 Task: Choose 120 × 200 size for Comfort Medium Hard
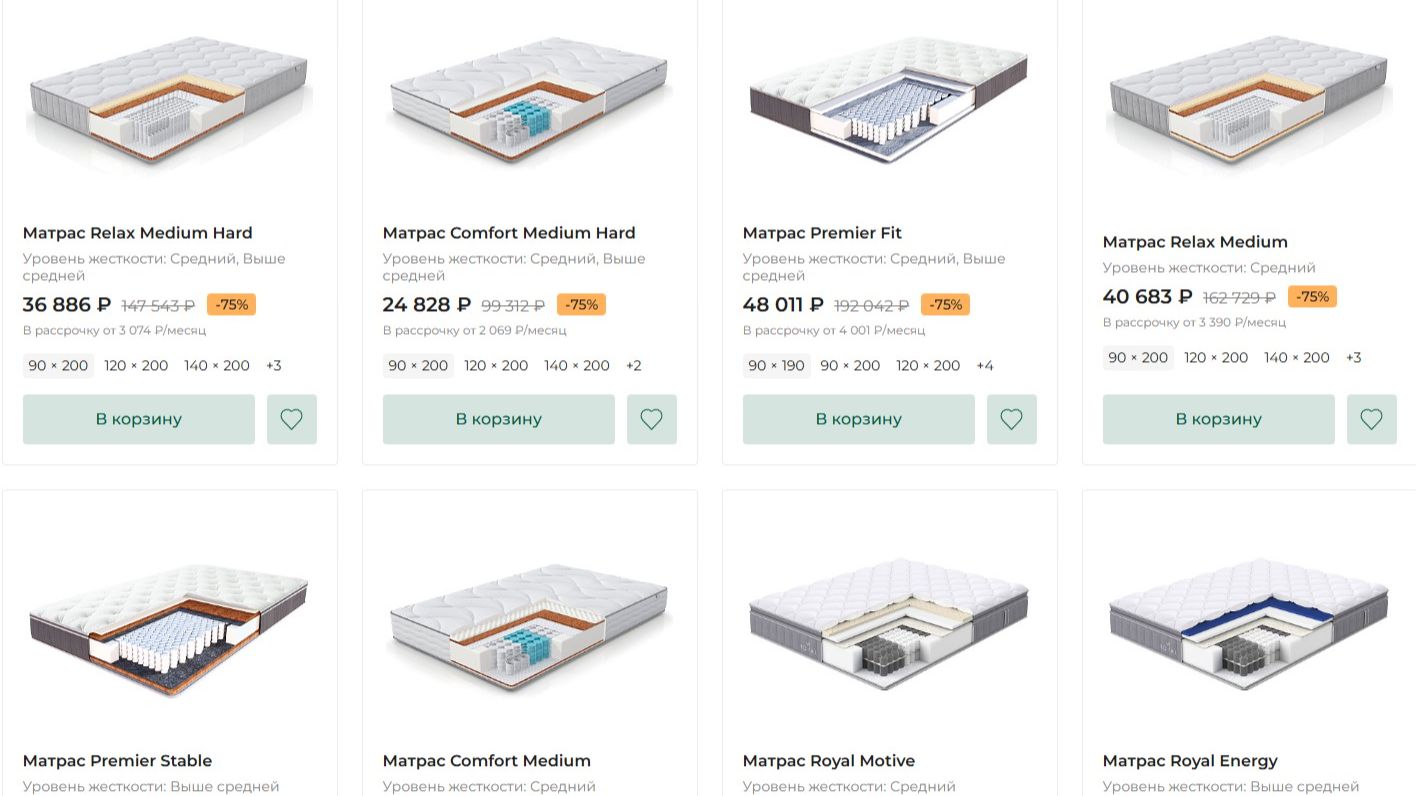tap(496, 366)
